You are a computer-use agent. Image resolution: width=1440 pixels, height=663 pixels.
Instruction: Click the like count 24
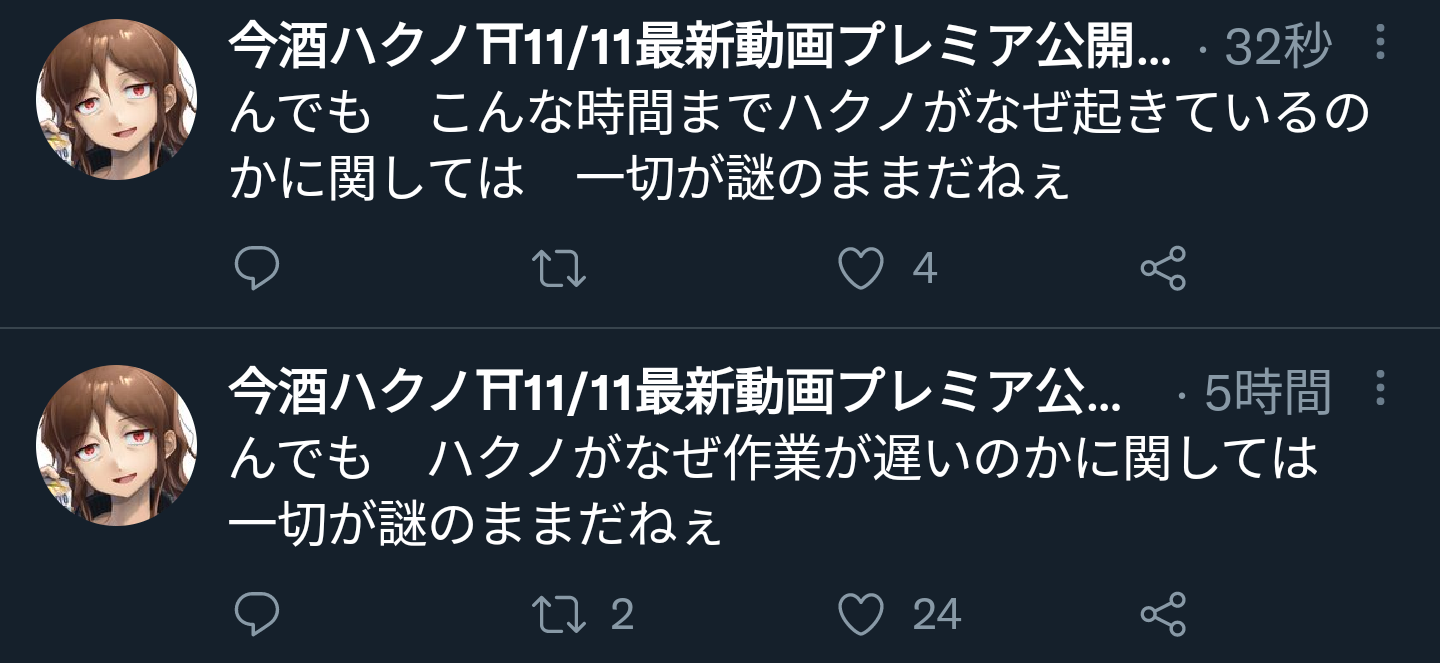tap(936, 614)
